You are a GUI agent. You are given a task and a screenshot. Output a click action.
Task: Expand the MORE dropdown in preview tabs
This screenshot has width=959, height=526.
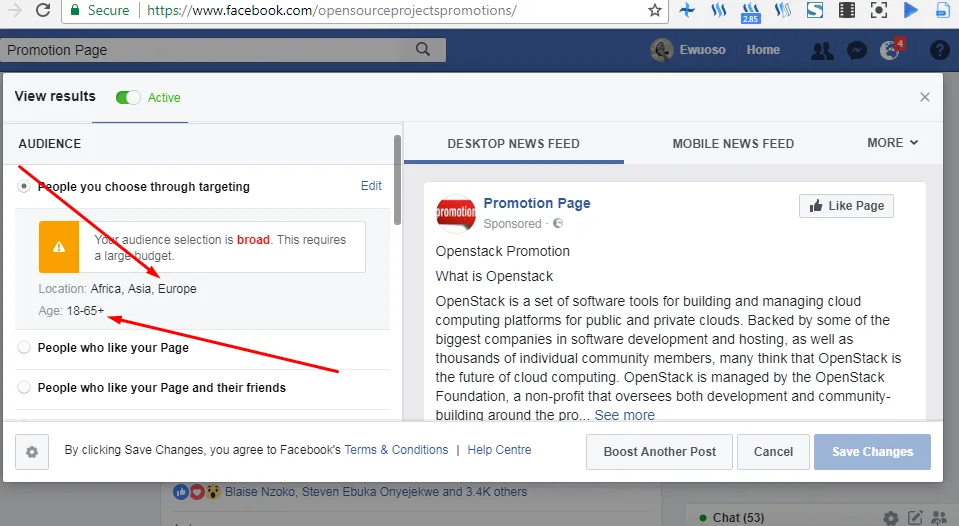[892, 143]
